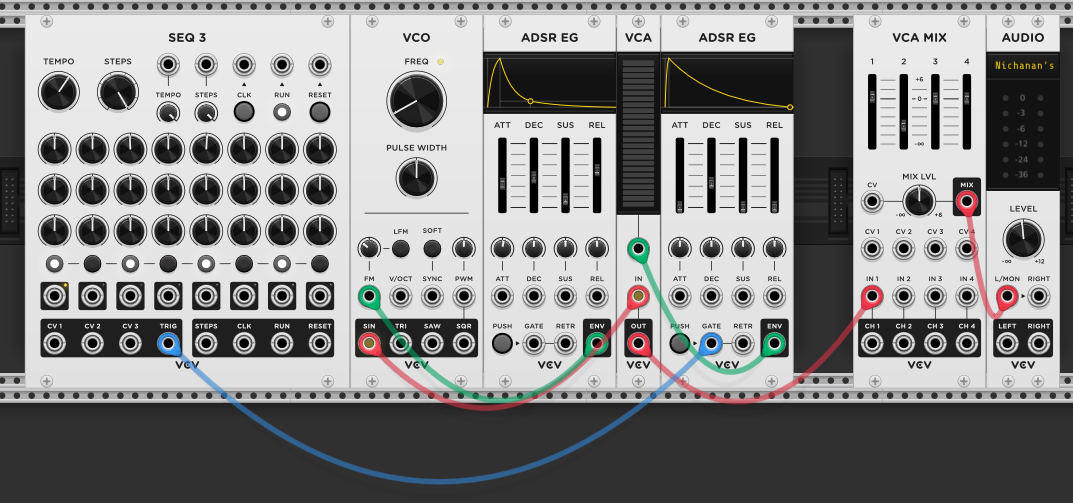Click the envelope graph display on the second ADSR EG
Image resolution: width=1073 pixels, height=503 pixels.
(727, 83)
